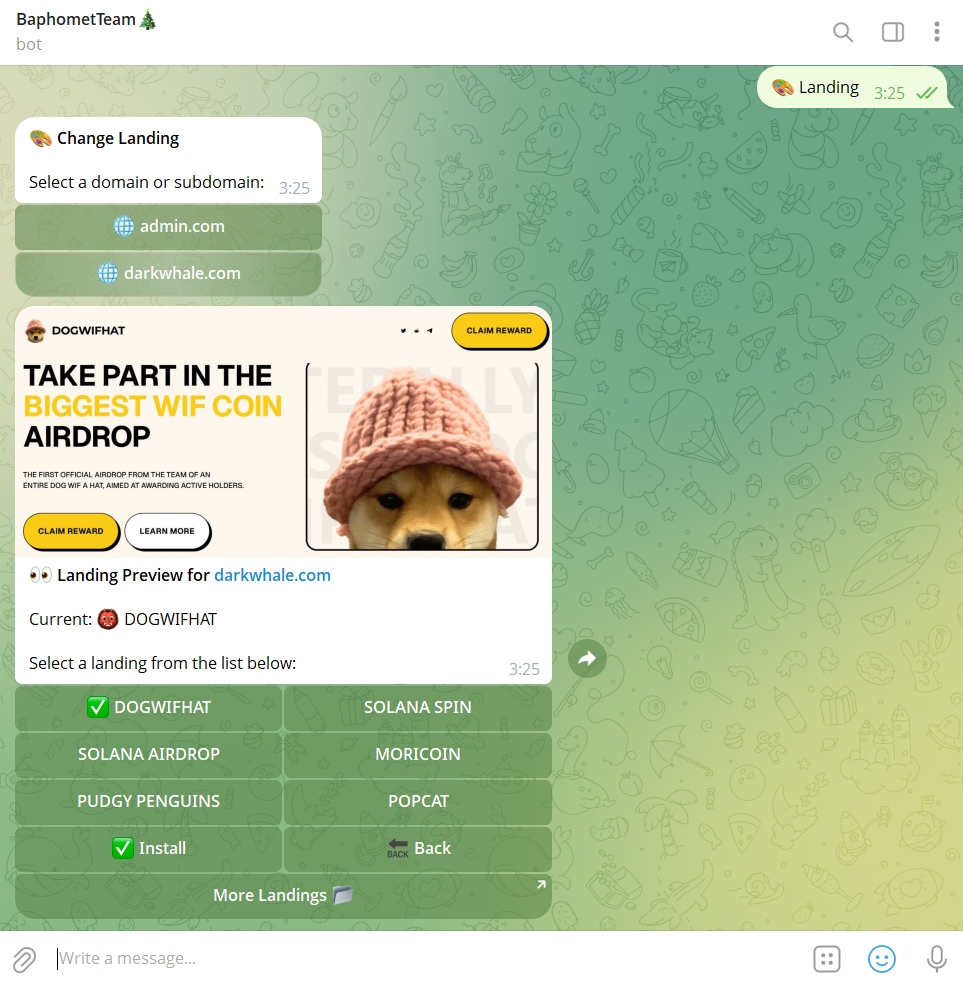Viewport: 963px width, 987px height.
Task: Click the bot commands grid icon
Action: 827,959
